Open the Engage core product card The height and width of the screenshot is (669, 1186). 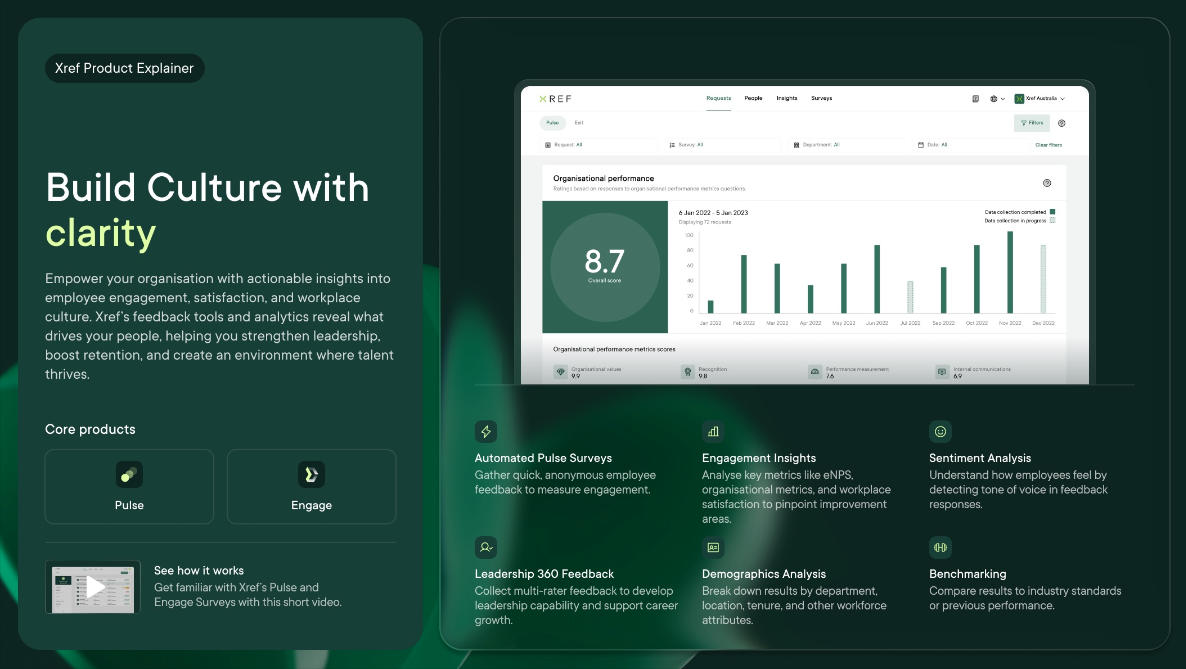click(312, 487)
